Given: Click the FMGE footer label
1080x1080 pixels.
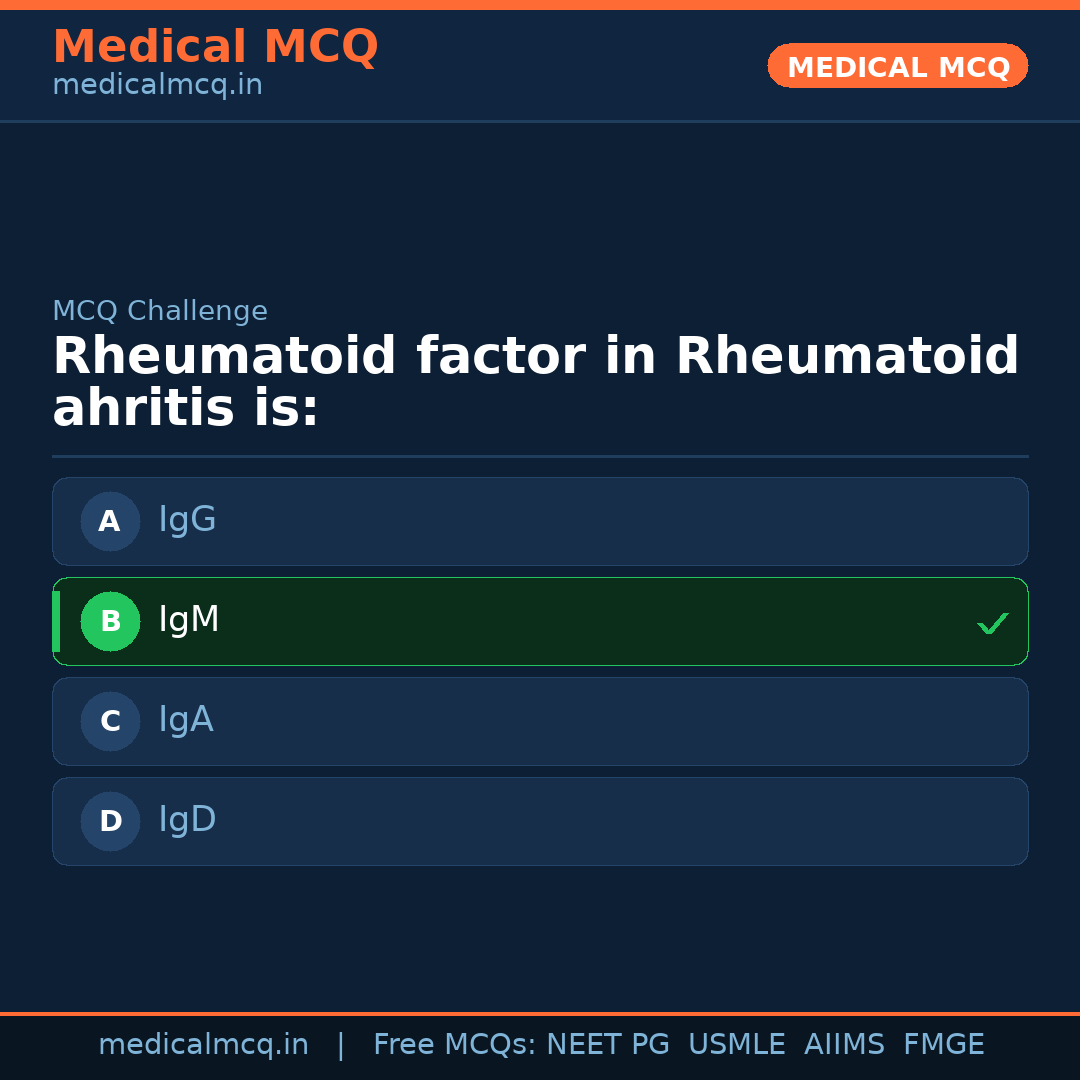Looking at the screenshot, I should (x=943, y=1045).
